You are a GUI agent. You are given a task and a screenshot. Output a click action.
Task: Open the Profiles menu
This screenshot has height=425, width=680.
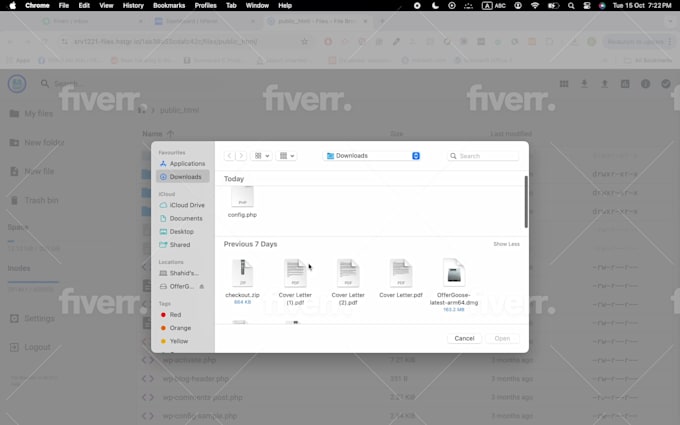[x=206, y=6]
